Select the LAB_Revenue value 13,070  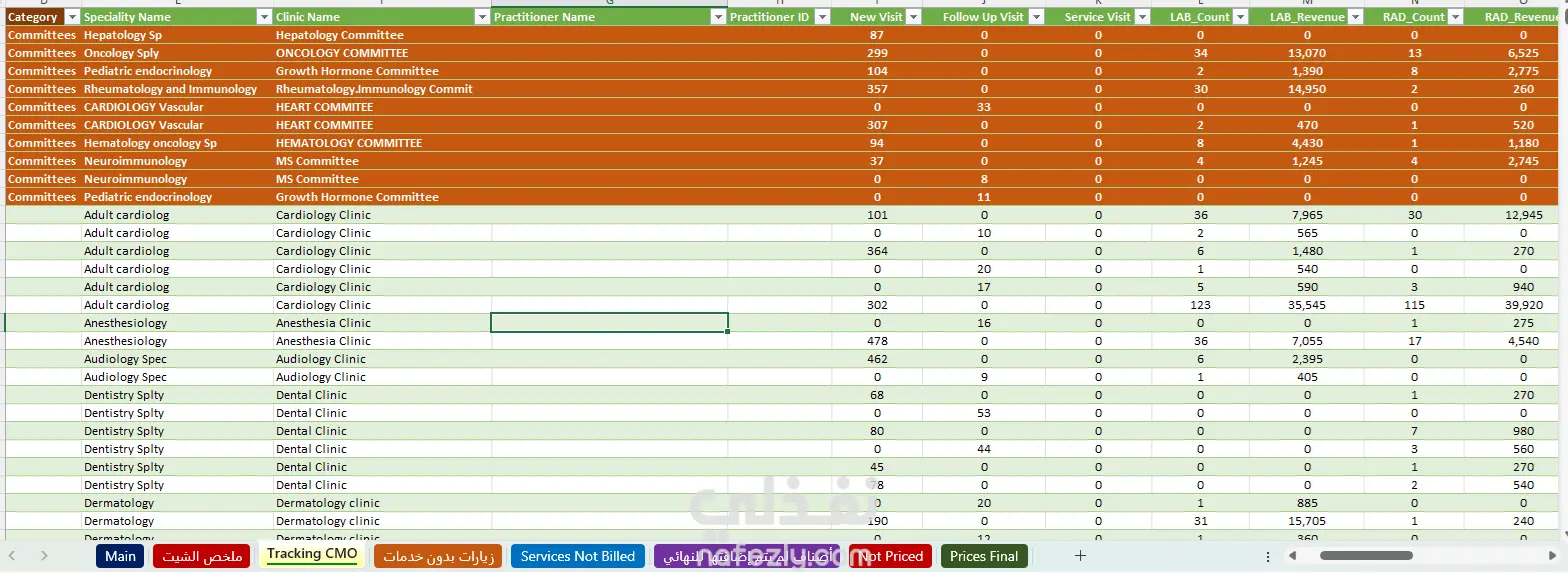pos(1307,53)
